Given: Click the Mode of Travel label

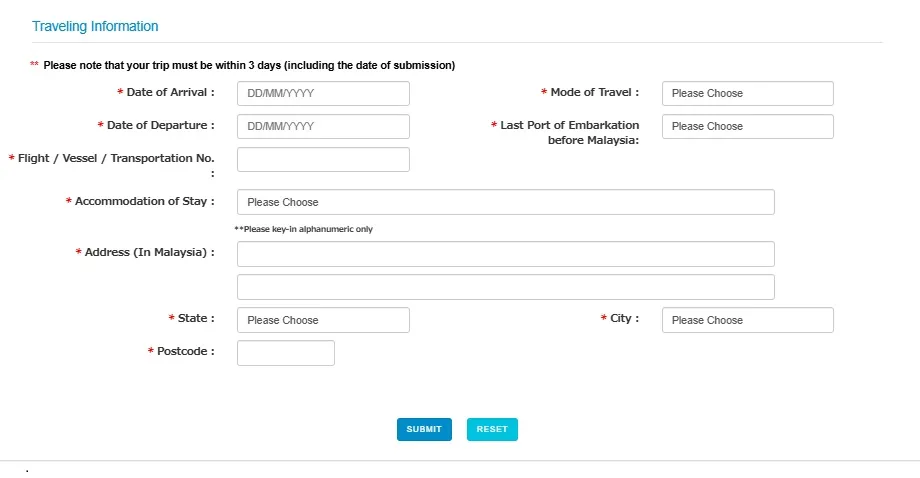Looking at the screenshot, I should [x=594, y=92].
